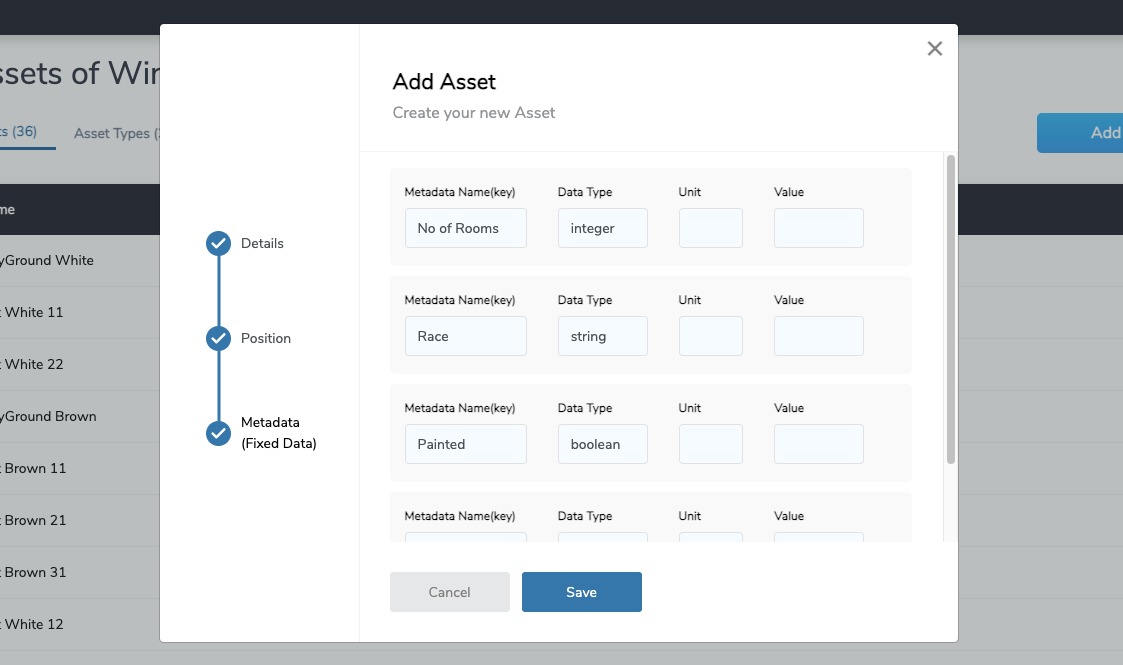The height and width of the screenshot is (665, 1123).
Task: Click the Painted metadata name field
Action: (466, 444)
